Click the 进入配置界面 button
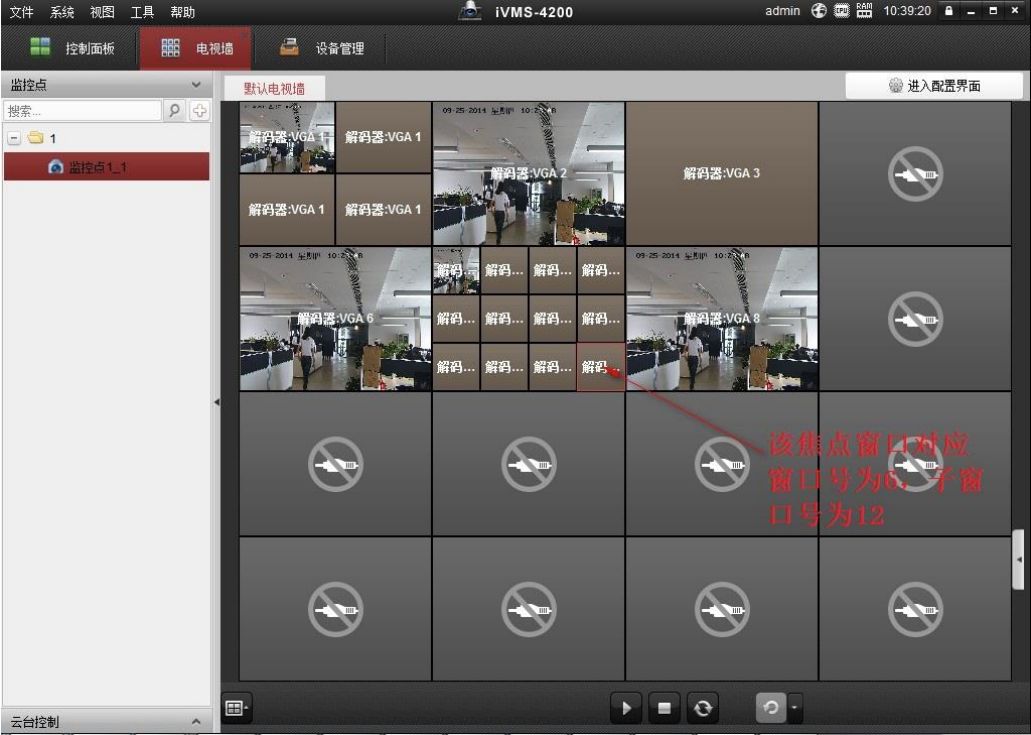Screen dimensions: 1031x735 [x=933, y=86]
